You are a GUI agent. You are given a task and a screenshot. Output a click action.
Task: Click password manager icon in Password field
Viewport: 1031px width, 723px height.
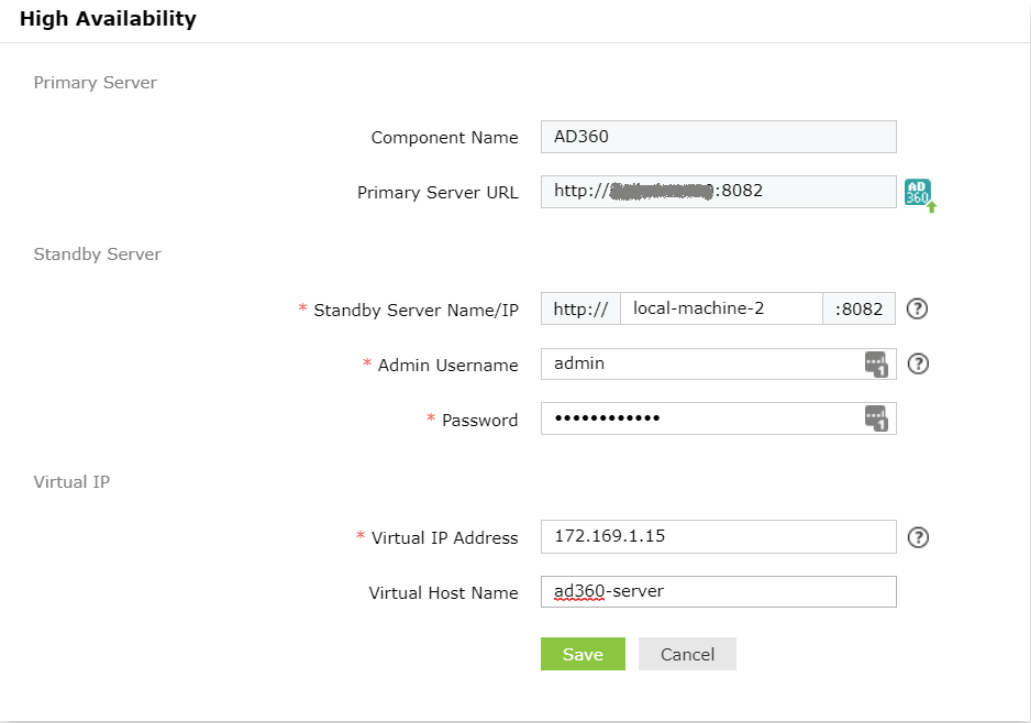coord(876,419)
